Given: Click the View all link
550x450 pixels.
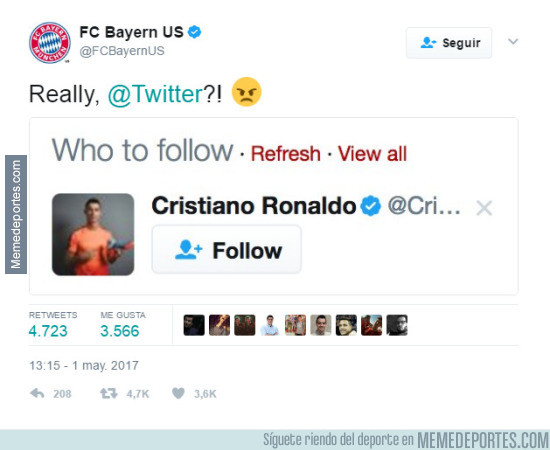Looking at the screenshot, I should pos(372,154).
